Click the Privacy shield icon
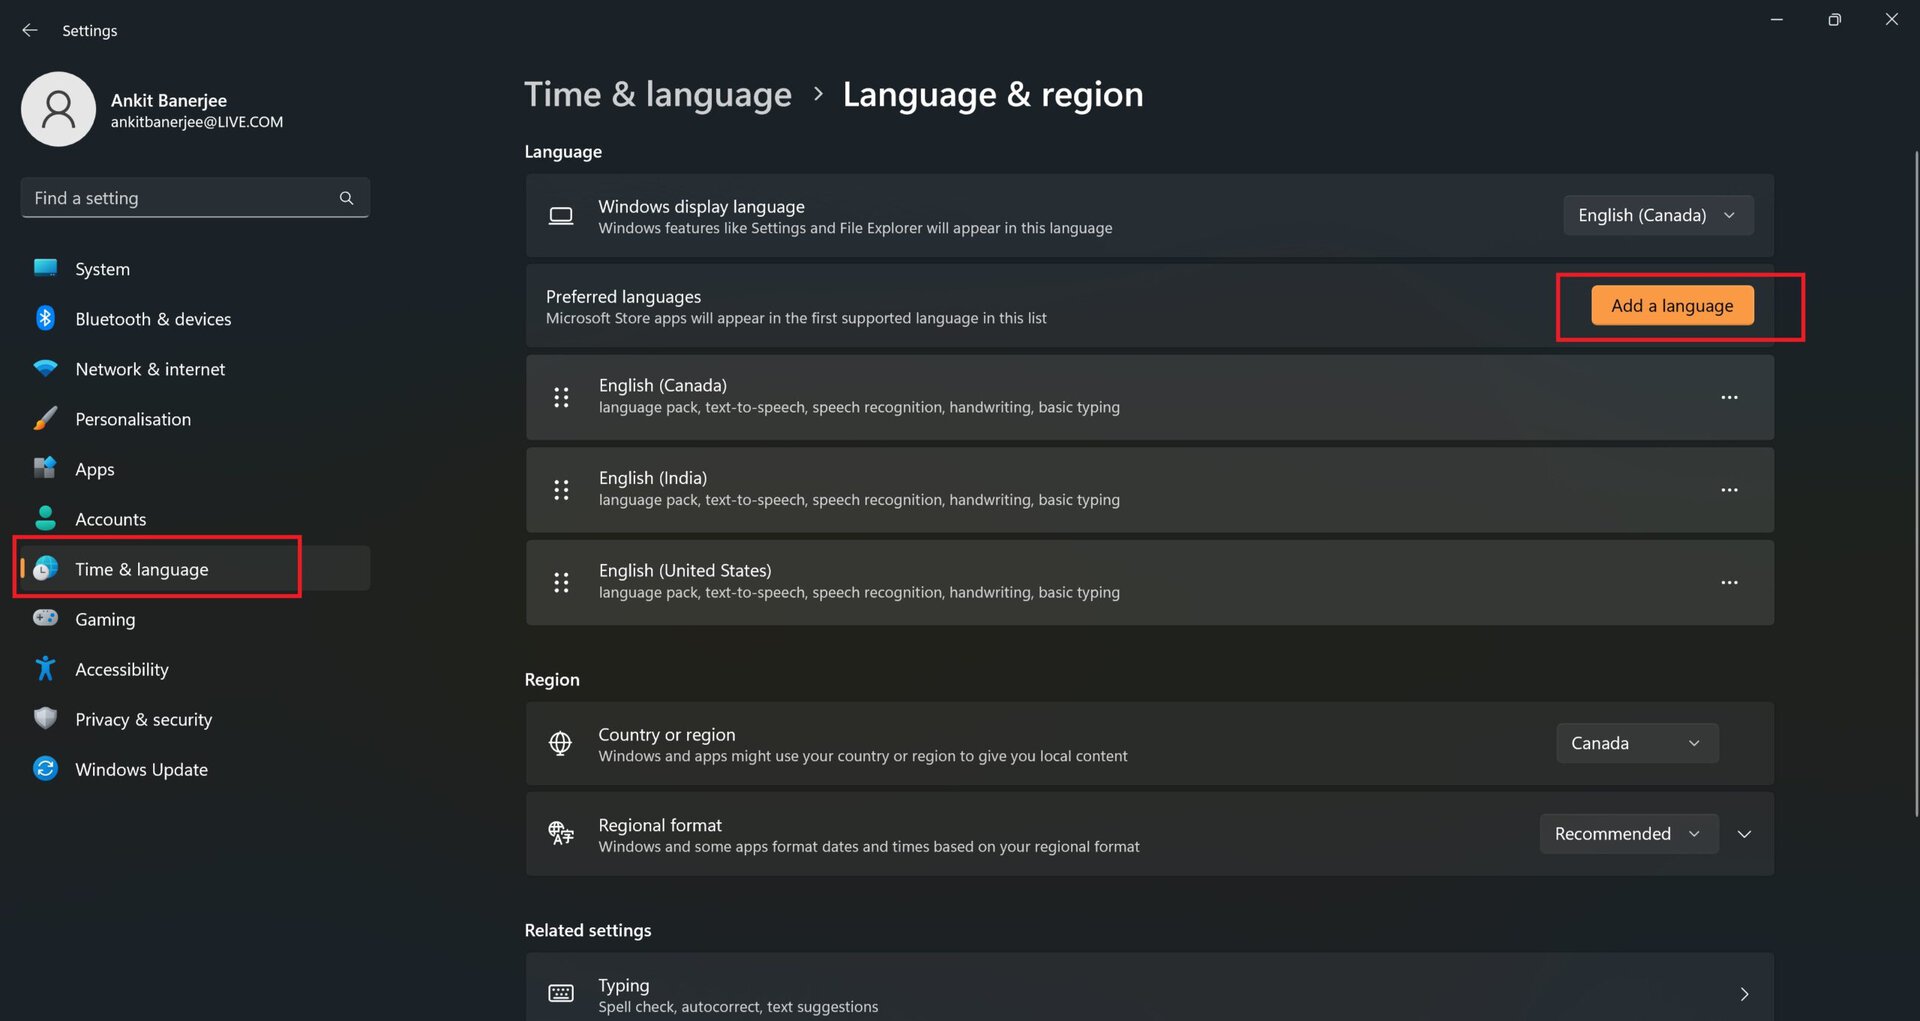 45,718
